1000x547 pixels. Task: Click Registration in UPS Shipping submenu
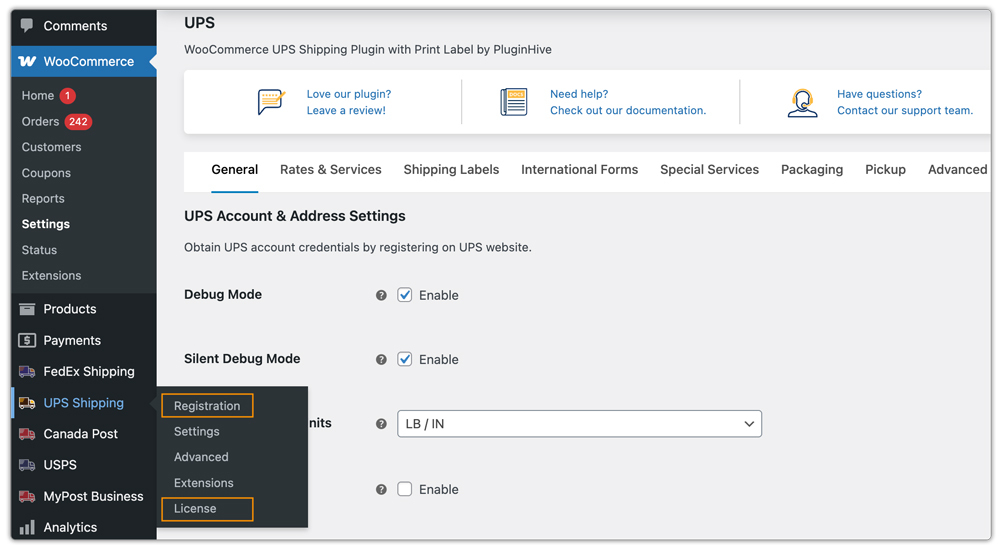pos(207,406)
